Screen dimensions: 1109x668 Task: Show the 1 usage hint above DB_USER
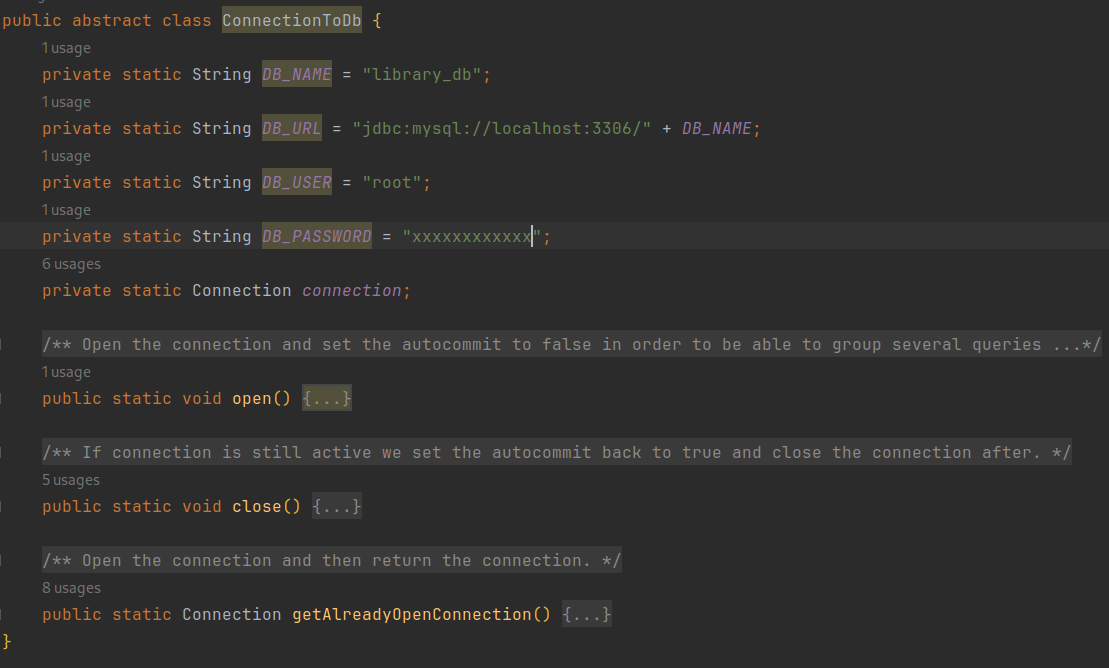pos(66,156)
